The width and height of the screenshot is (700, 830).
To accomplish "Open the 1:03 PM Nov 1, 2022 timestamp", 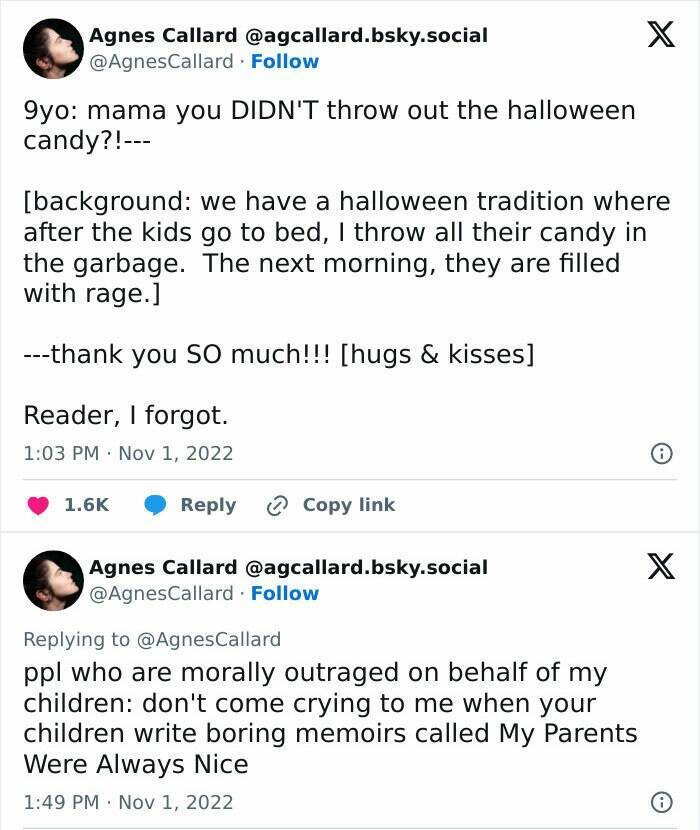I will pyautogui.click(x=128, y=453).
